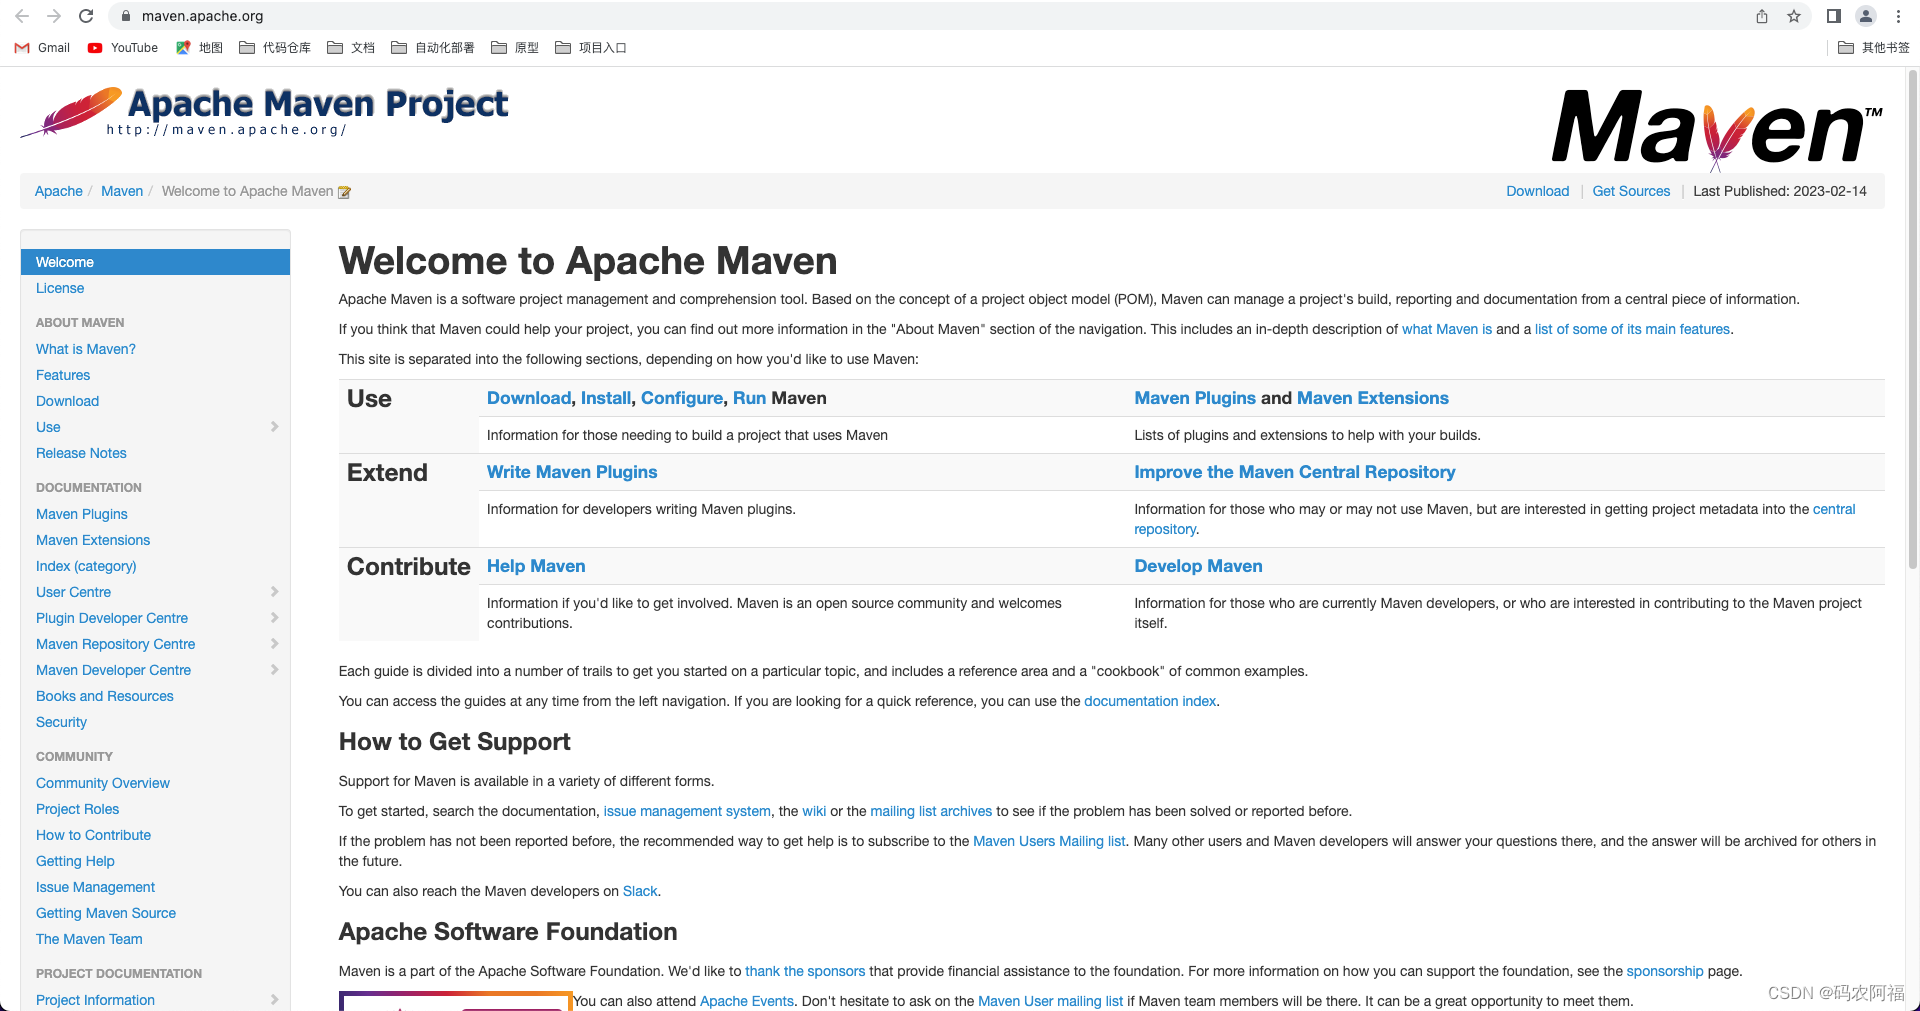
Task: Open 'list of some of its main features' link
Action: 1632,329
